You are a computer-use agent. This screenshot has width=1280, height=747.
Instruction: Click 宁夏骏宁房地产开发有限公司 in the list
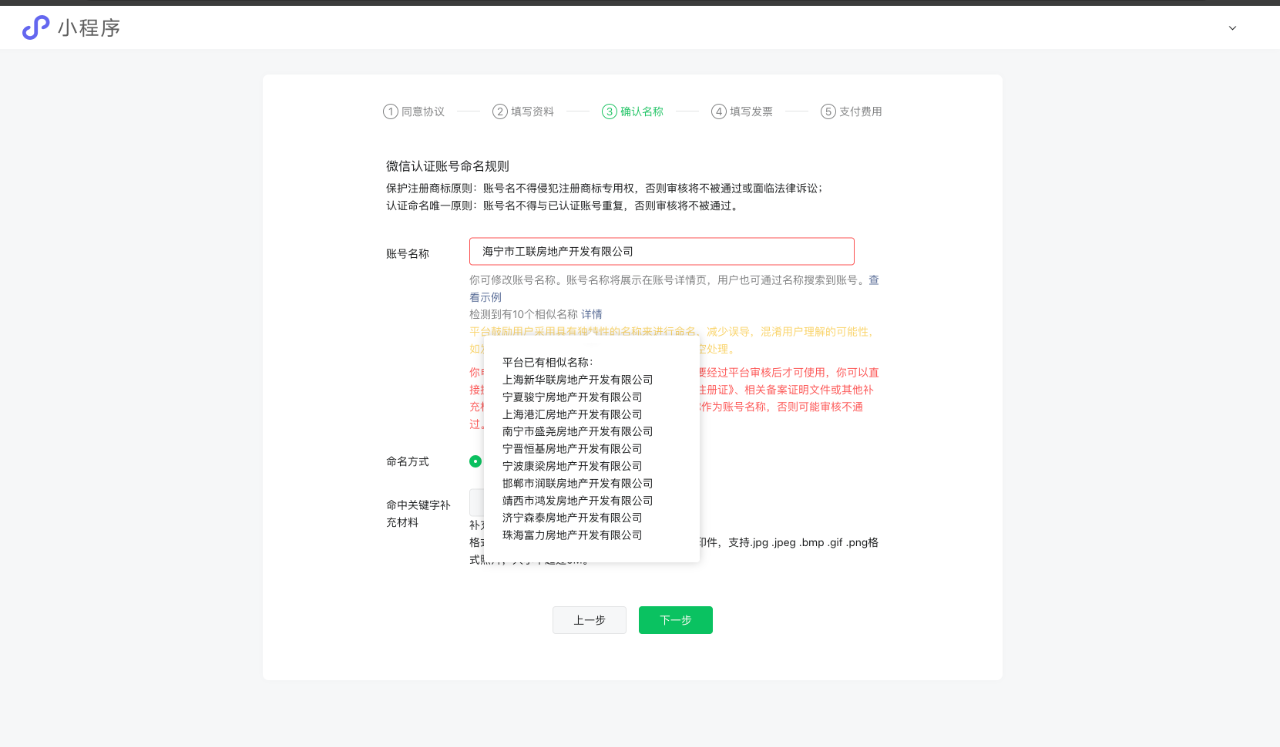point(572,397)
